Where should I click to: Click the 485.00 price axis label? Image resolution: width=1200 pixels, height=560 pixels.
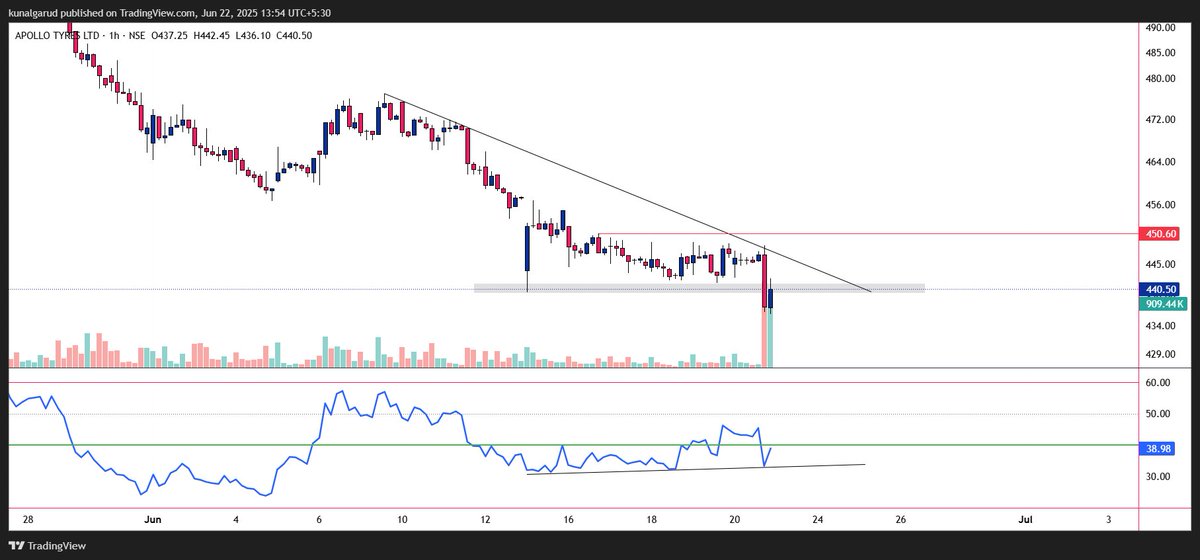pyautogui.click(x=1160, y=53)
